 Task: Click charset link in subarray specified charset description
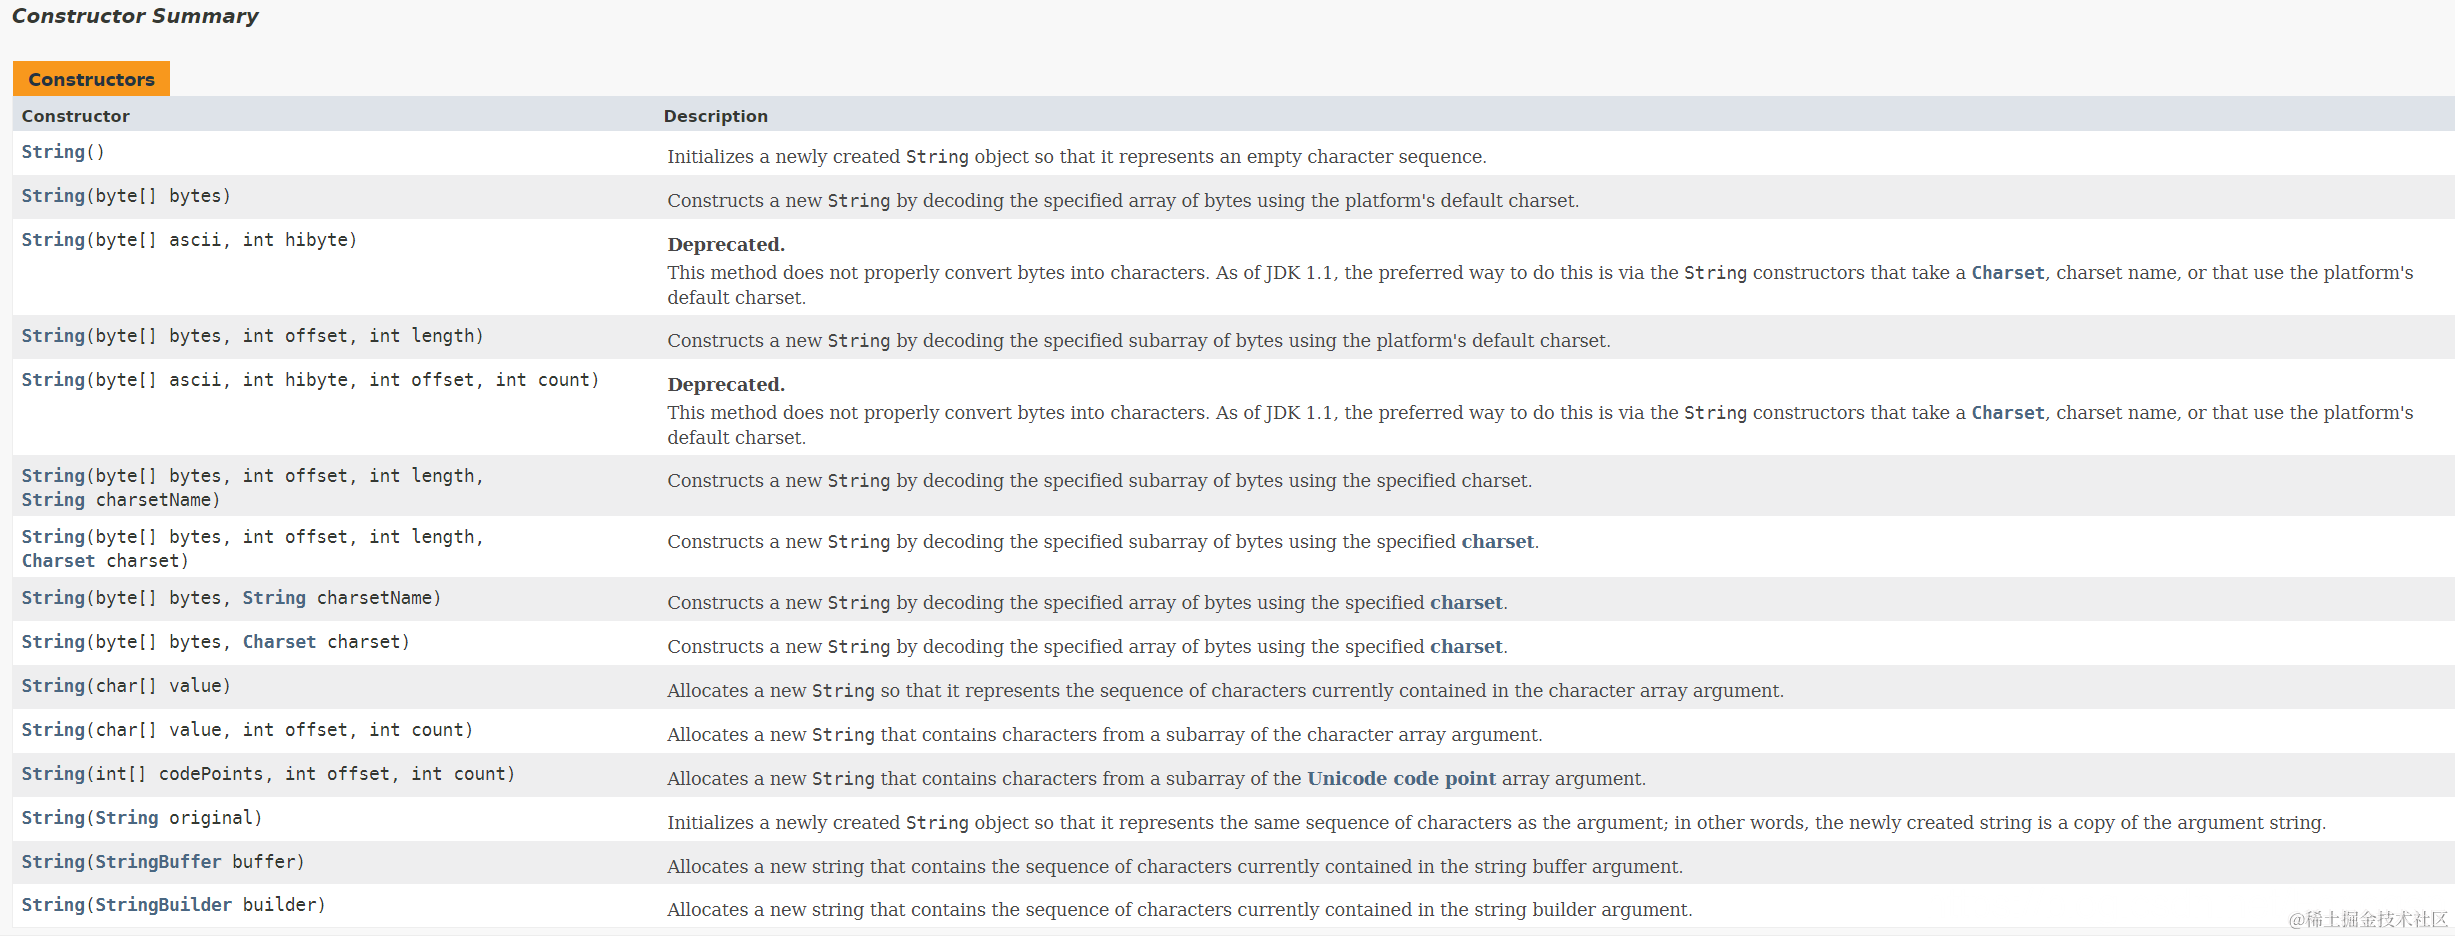[1497, 541]
